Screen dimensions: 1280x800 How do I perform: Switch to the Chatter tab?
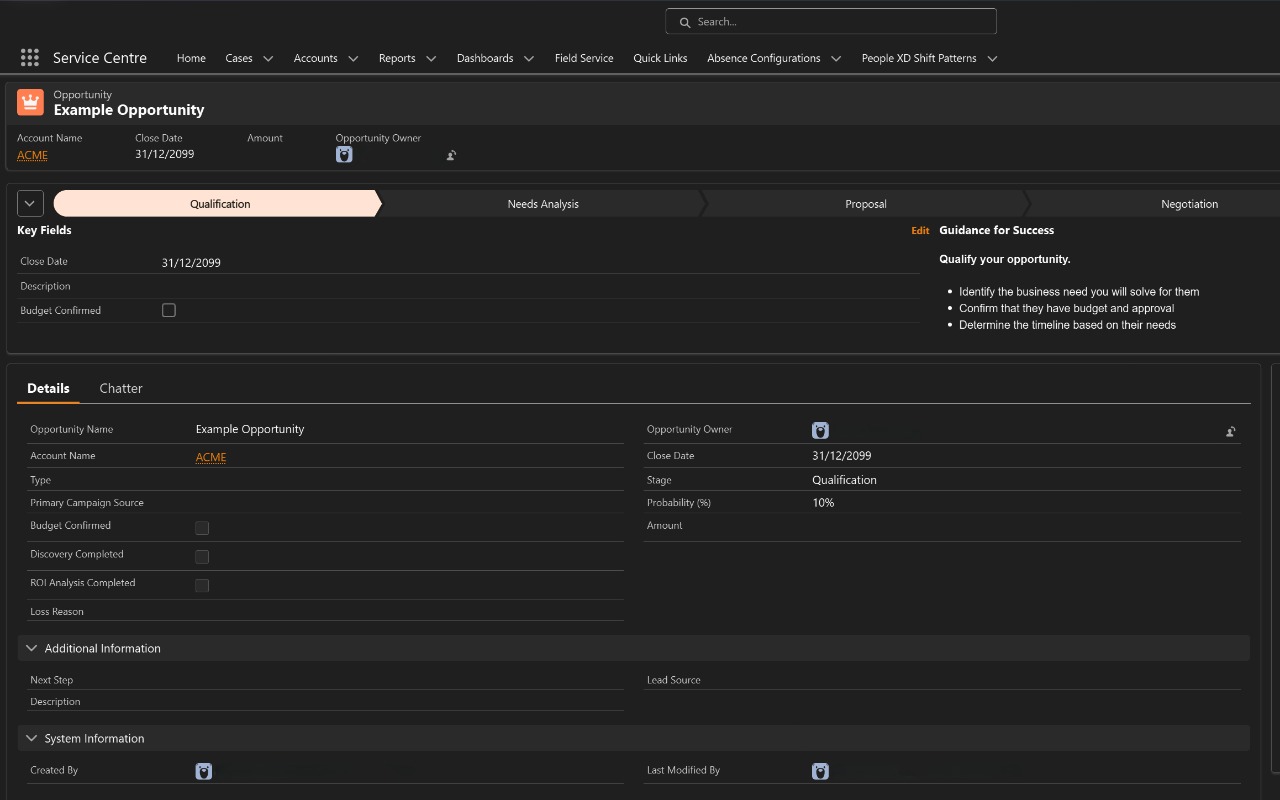click(x=121, y=388)
